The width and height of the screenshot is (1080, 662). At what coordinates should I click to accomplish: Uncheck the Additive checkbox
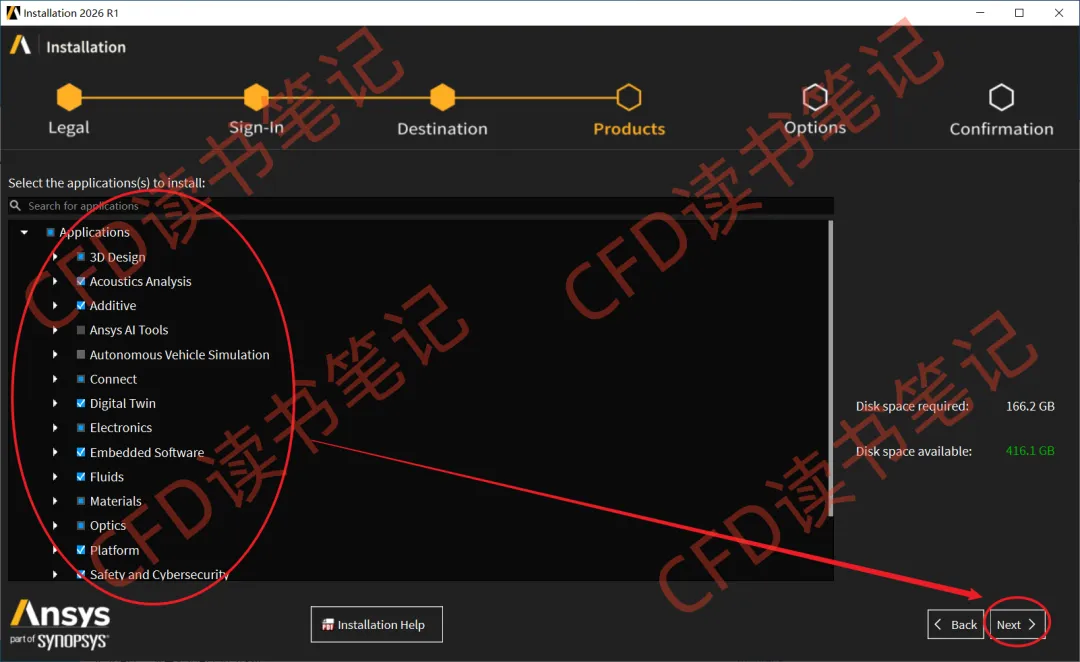pyautogui.click(x=81, y=305)
